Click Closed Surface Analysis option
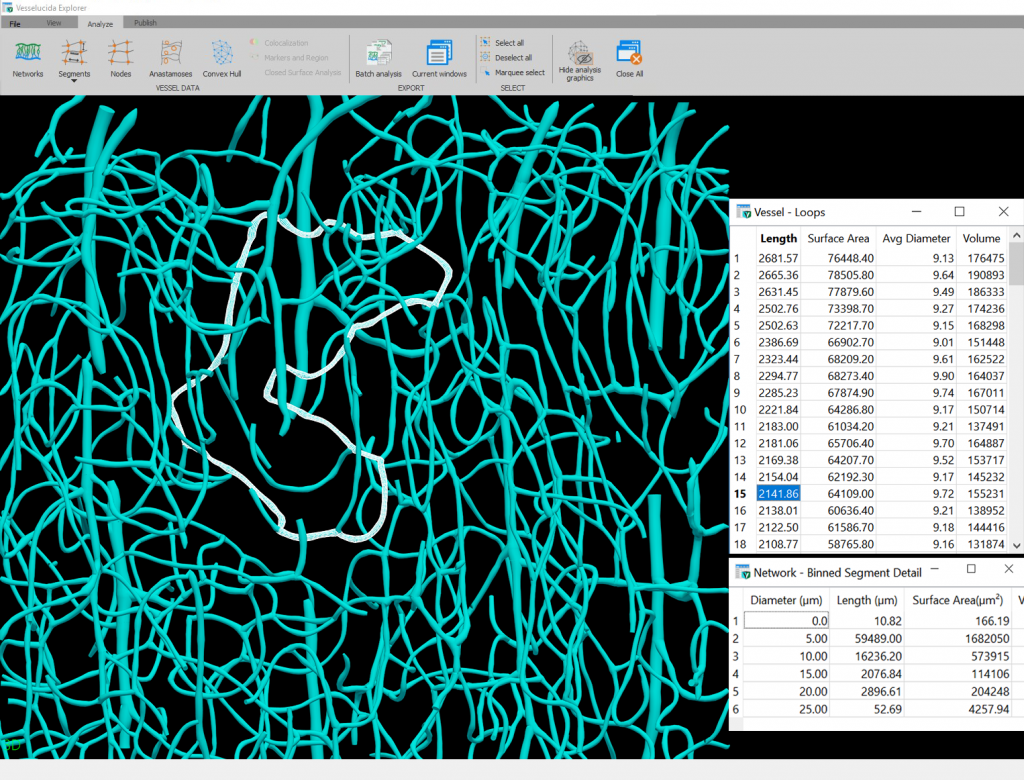This screenshot has width=1024, height=780. coord(302,73)
